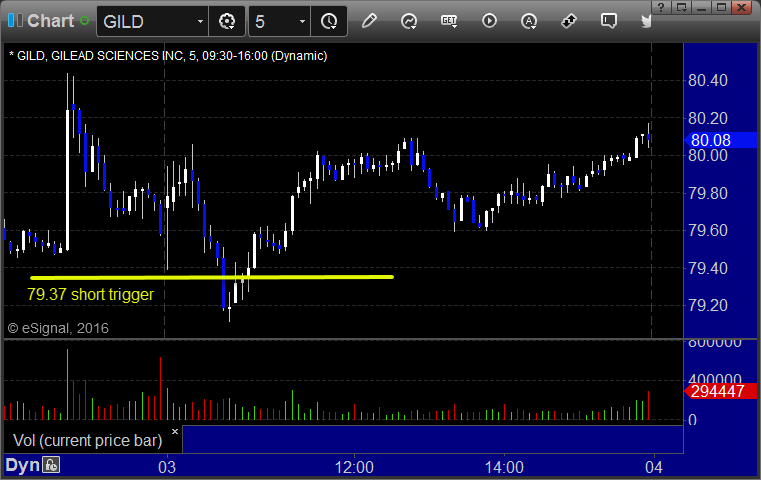Select the yellow short trigger line
This screenshot has width=761, height=480.
click(212, 278)
